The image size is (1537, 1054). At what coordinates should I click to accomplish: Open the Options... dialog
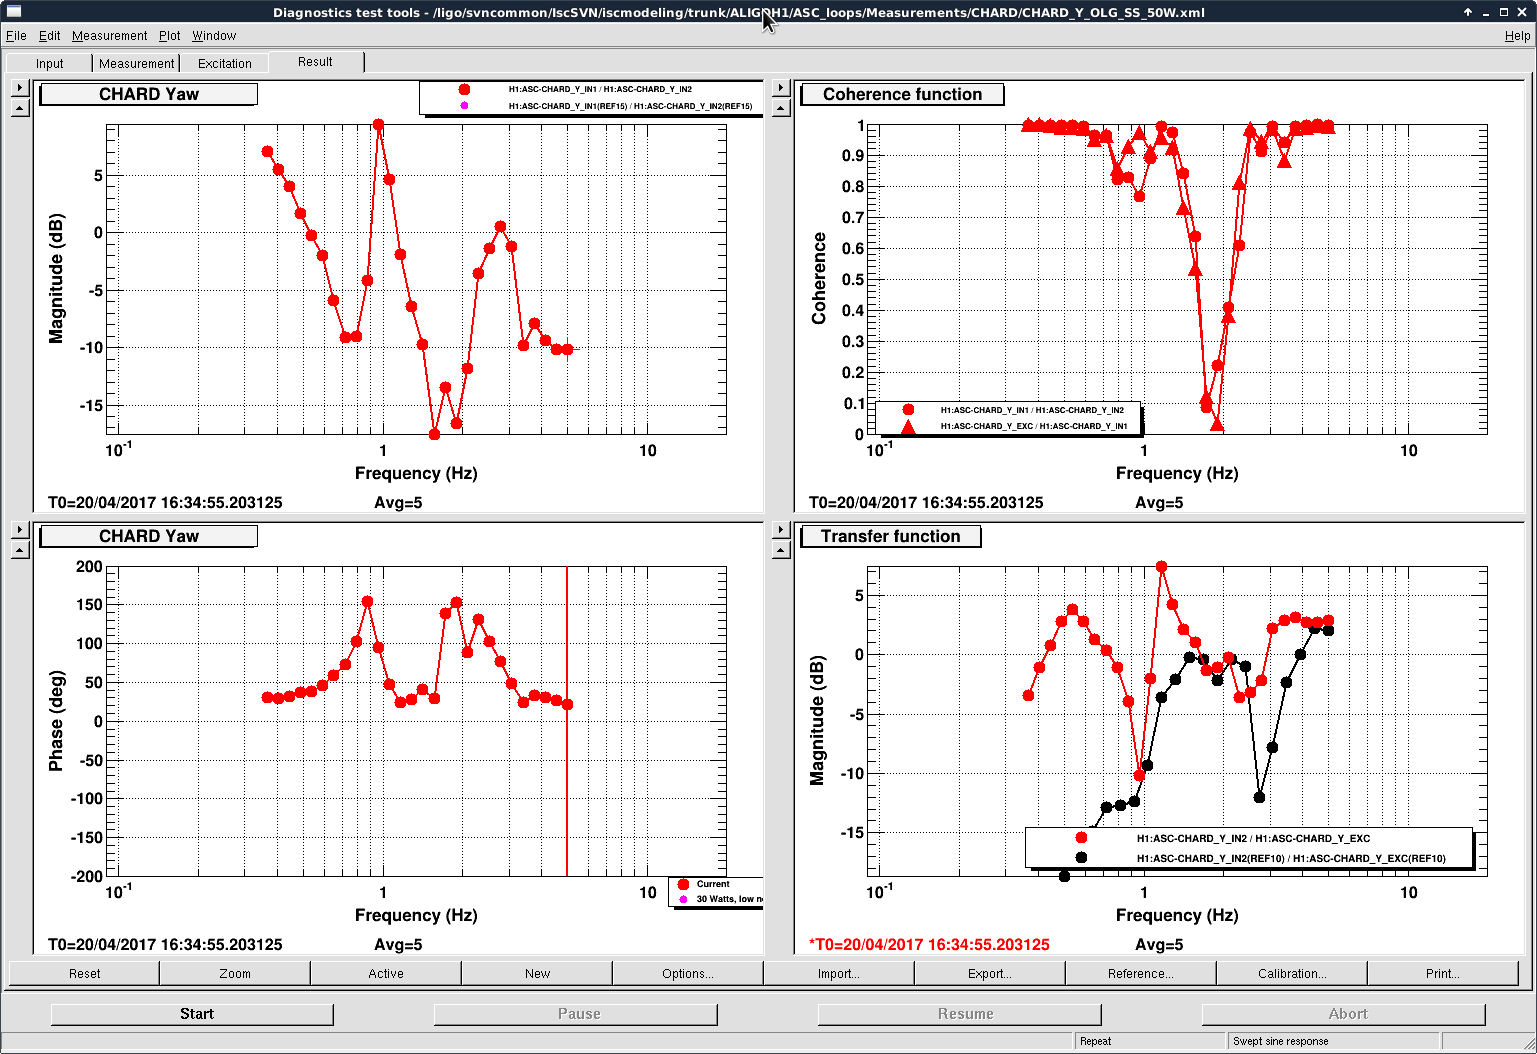[688, 973]
